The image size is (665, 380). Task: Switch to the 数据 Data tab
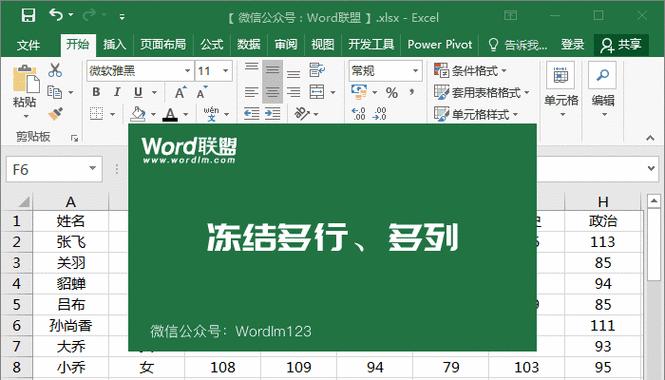pos(249,45)
